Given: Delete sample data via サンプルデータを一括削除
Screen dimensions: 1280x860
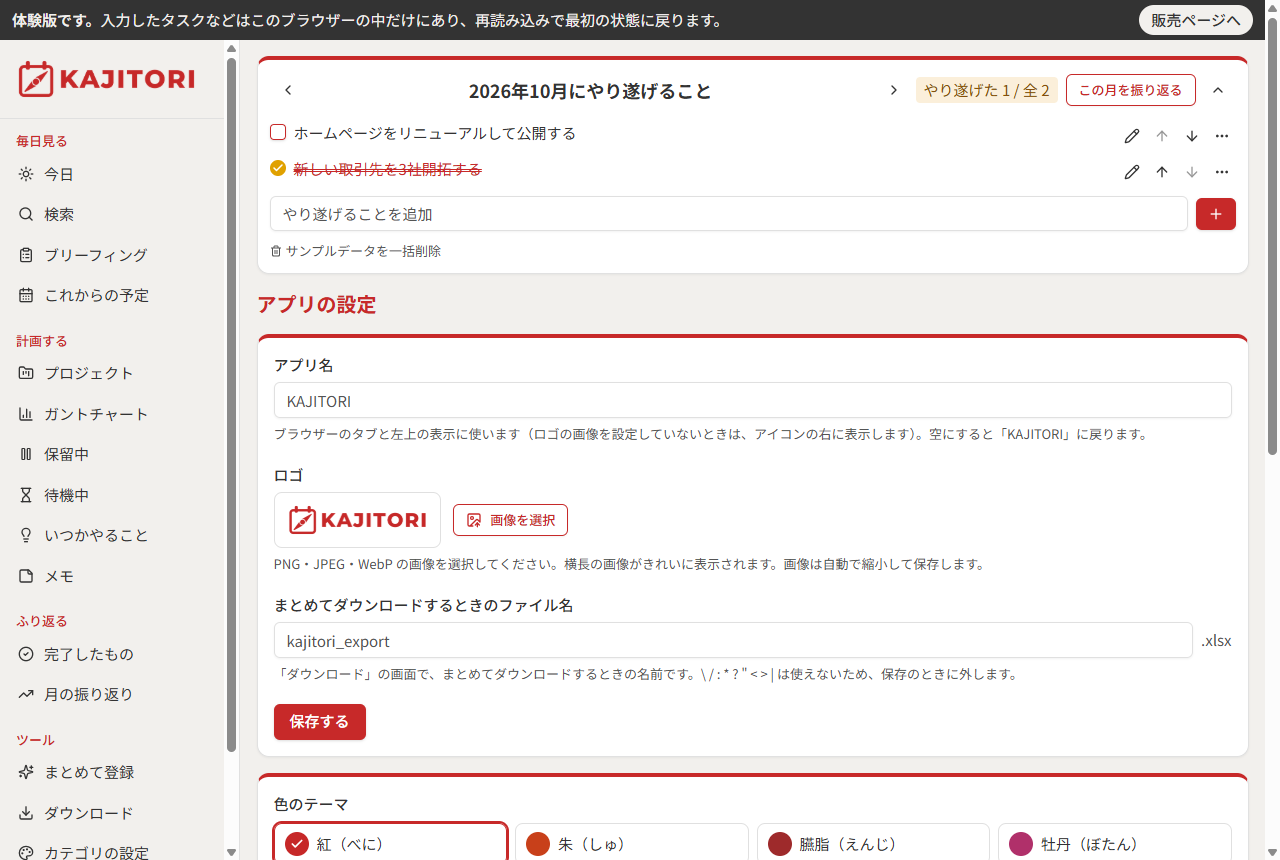Looking at the screenshot, I should coord(356,251).
